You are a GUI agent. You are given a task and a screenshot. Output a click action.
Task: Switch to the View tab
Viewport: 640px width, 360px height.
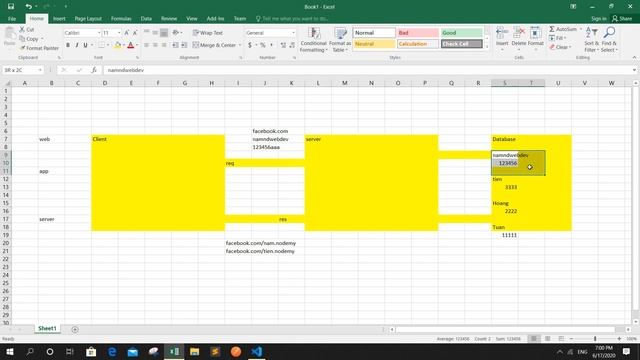(x=192, y=19)
